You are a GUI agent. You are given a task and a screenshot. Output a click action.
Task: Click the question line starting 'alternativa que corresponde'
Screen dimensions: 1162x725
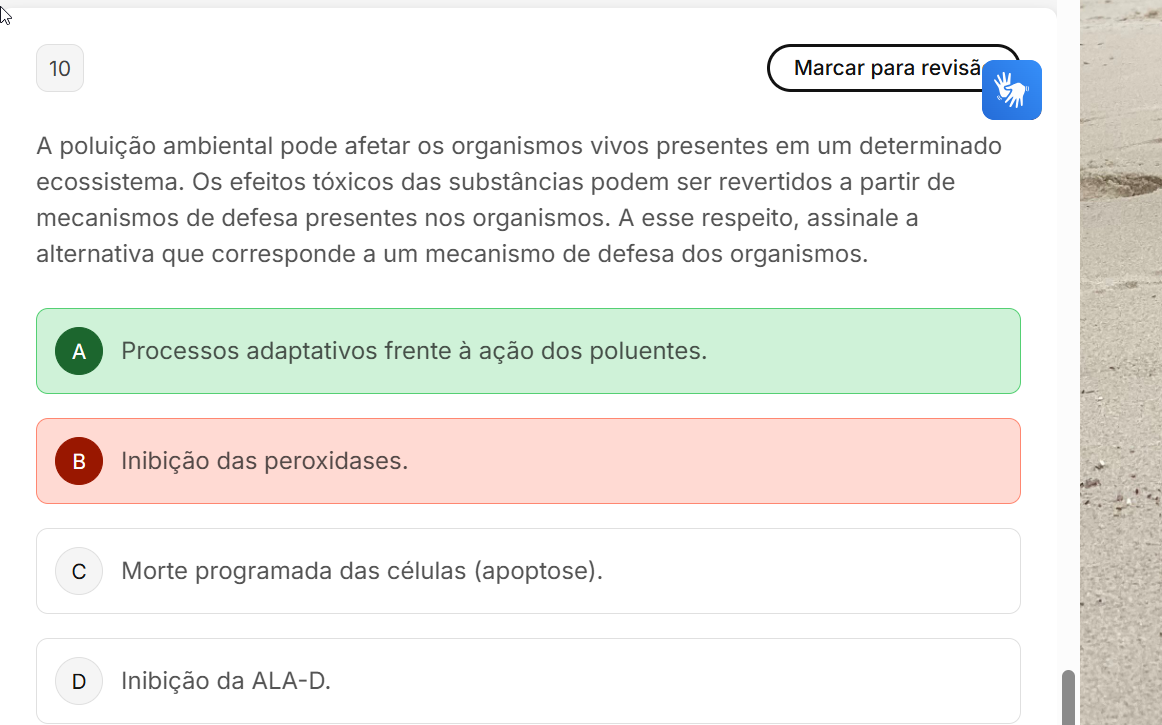pyautogui.click(x=452, y=254)
